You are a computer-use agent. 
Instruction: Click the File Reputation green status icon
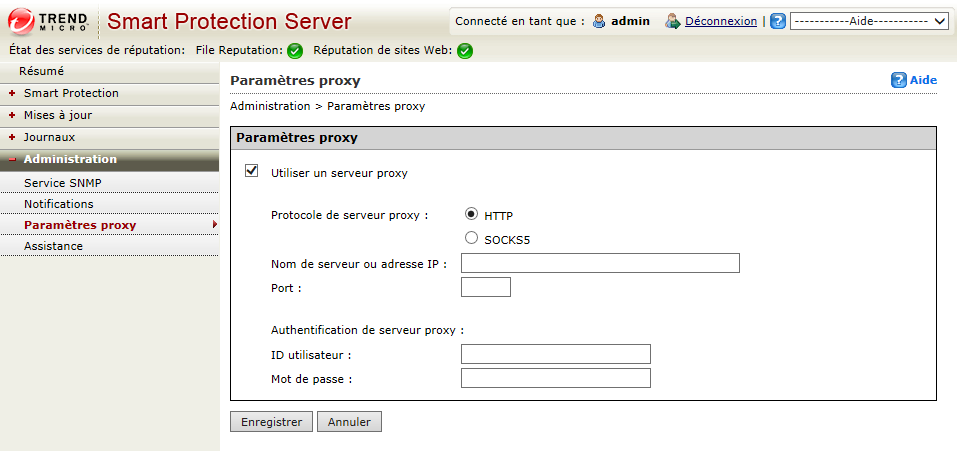(295, 51)
